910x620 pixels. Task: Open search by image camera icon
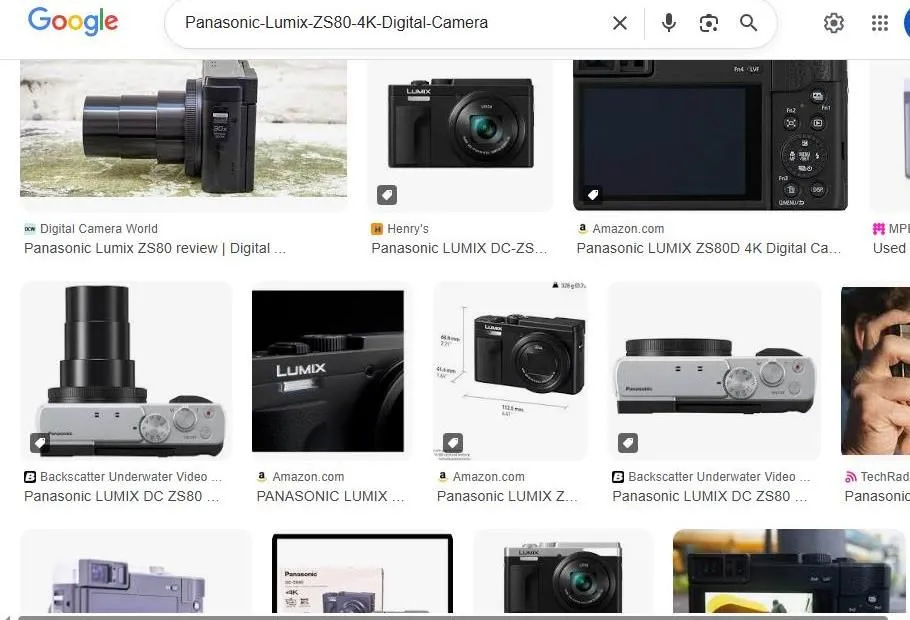(709, 23)
